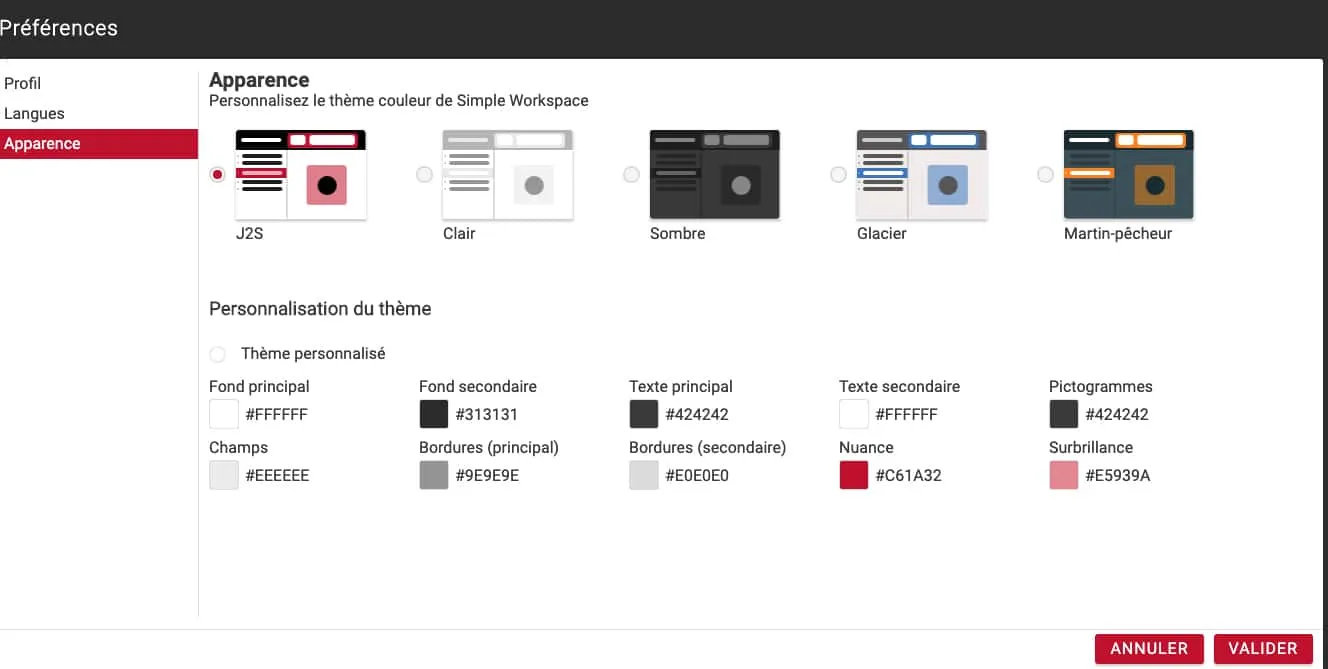Click the Sombre theme preview thumbnail
The image size is (1328, 669).
click(x=714, y=175)
